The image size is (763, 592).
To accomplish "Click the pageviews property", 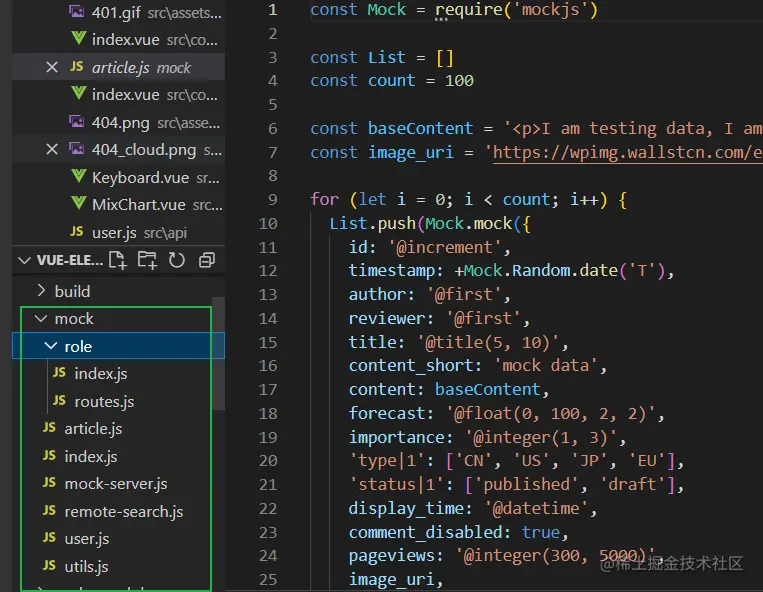I will click(x=391, y=556).
